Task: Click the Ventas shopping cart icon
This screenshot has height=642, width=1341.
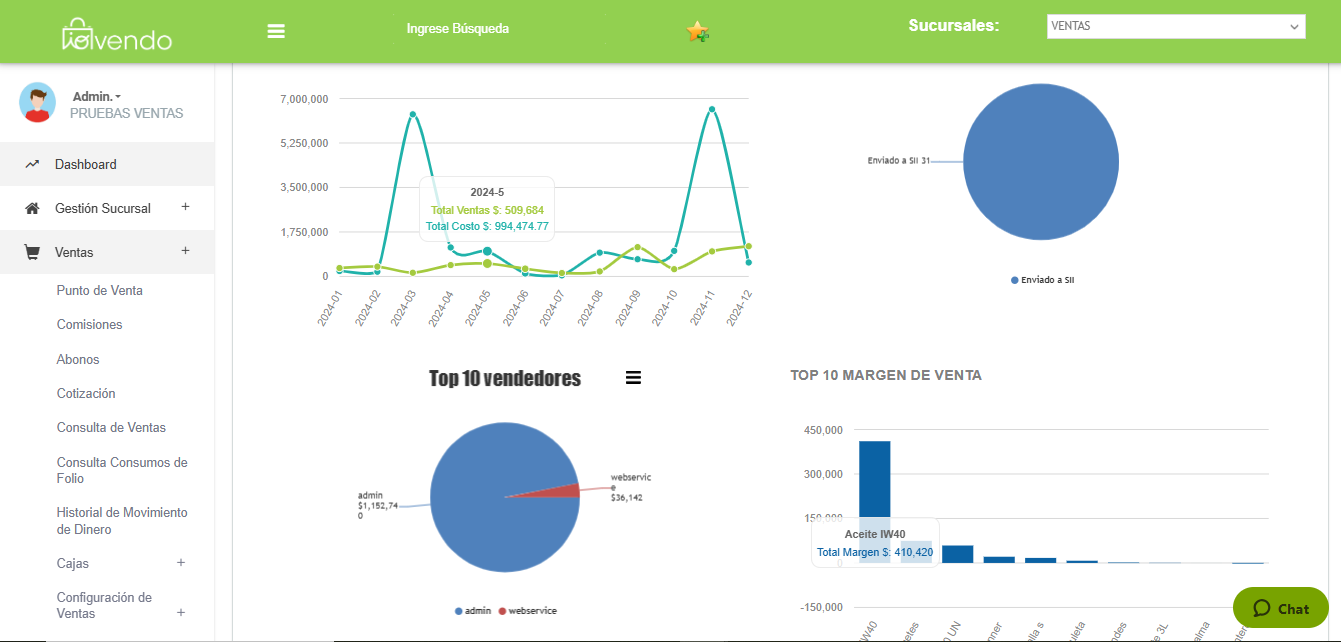Action: pos(32,252)
